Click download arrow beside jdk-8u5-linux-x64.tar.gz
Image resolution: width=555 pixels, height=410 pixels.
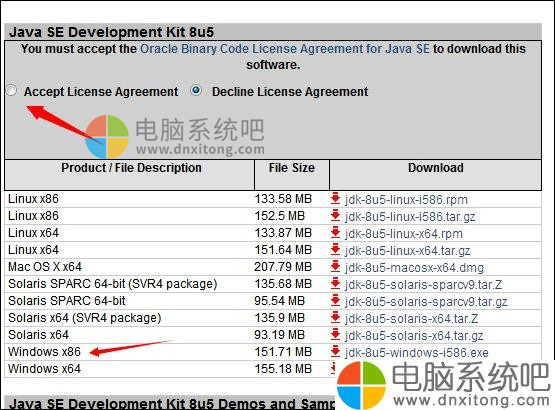(x=335, y=250)
